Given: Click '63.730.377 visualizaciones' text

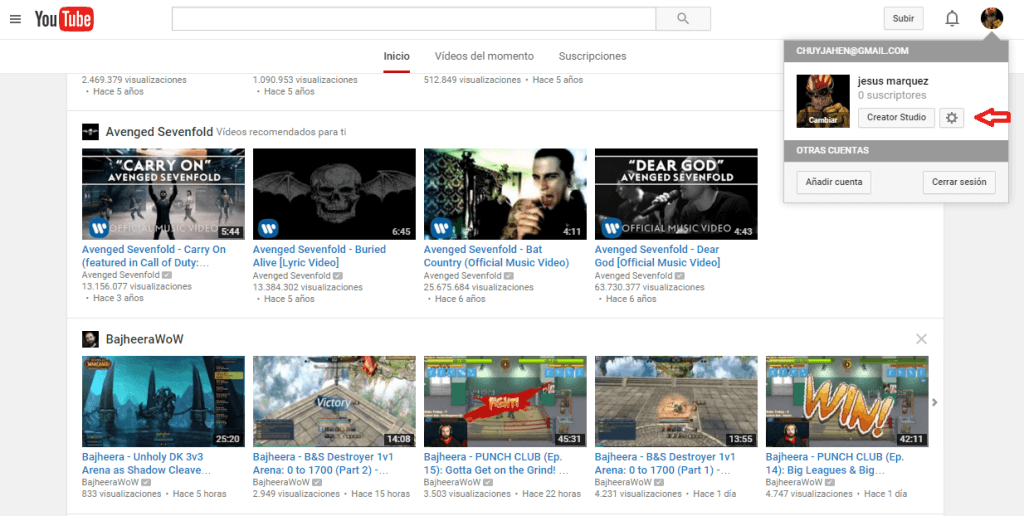Looking at the screenshot, I should pyautogui.click(x=650, y=287).
